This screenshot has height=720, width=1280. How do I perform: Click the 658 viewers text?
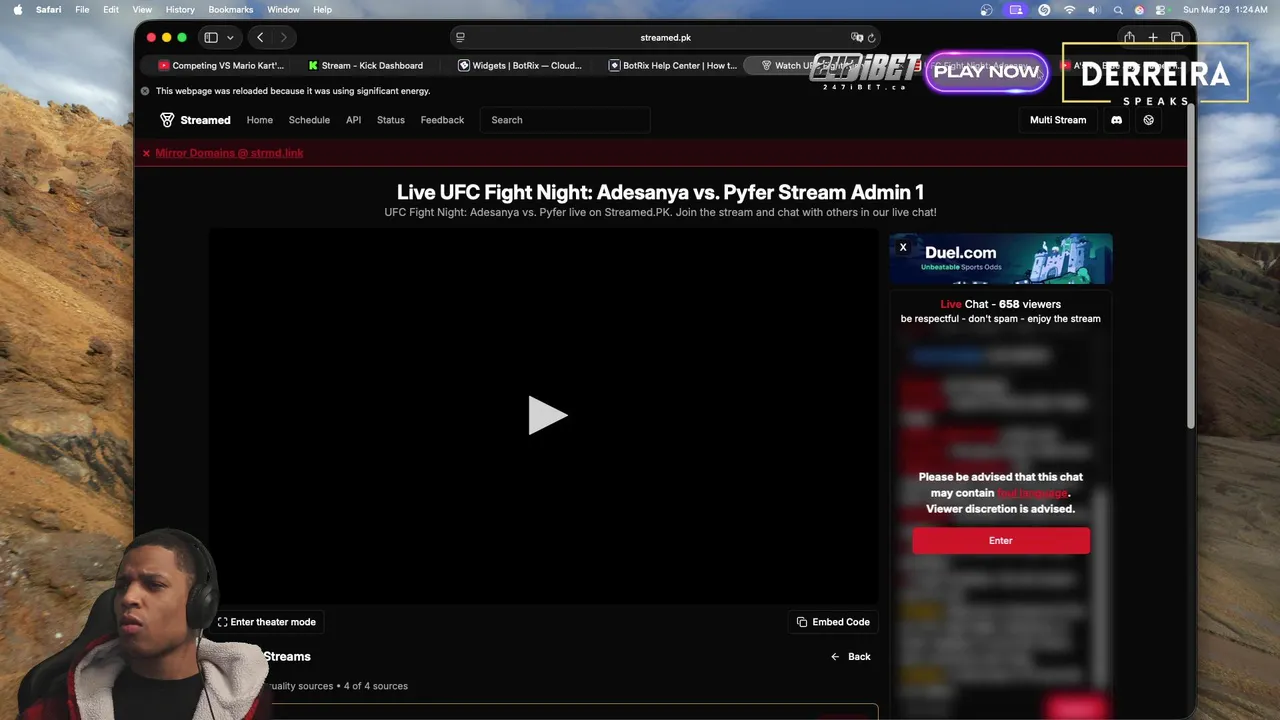(1030, 304)
